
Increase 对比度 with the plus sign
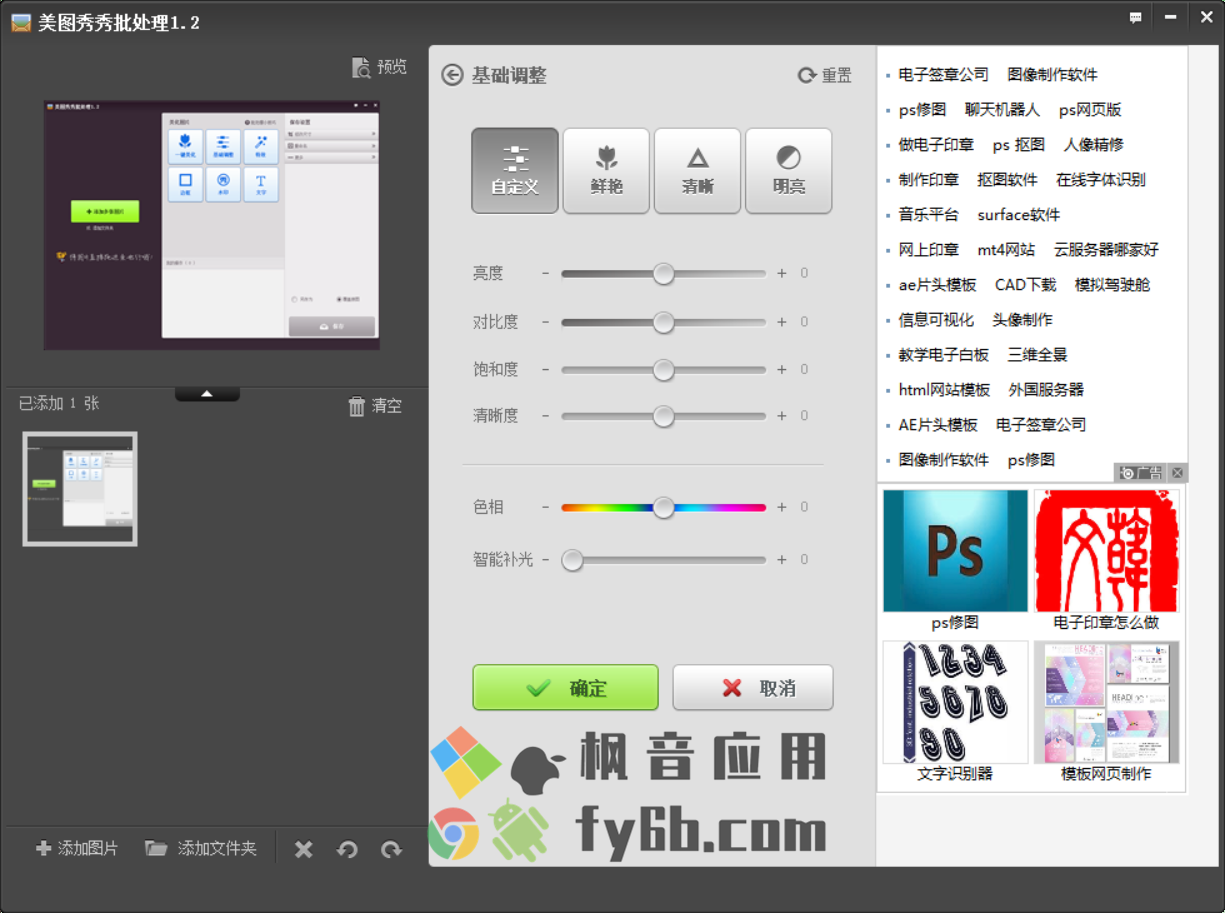point(782,322)
